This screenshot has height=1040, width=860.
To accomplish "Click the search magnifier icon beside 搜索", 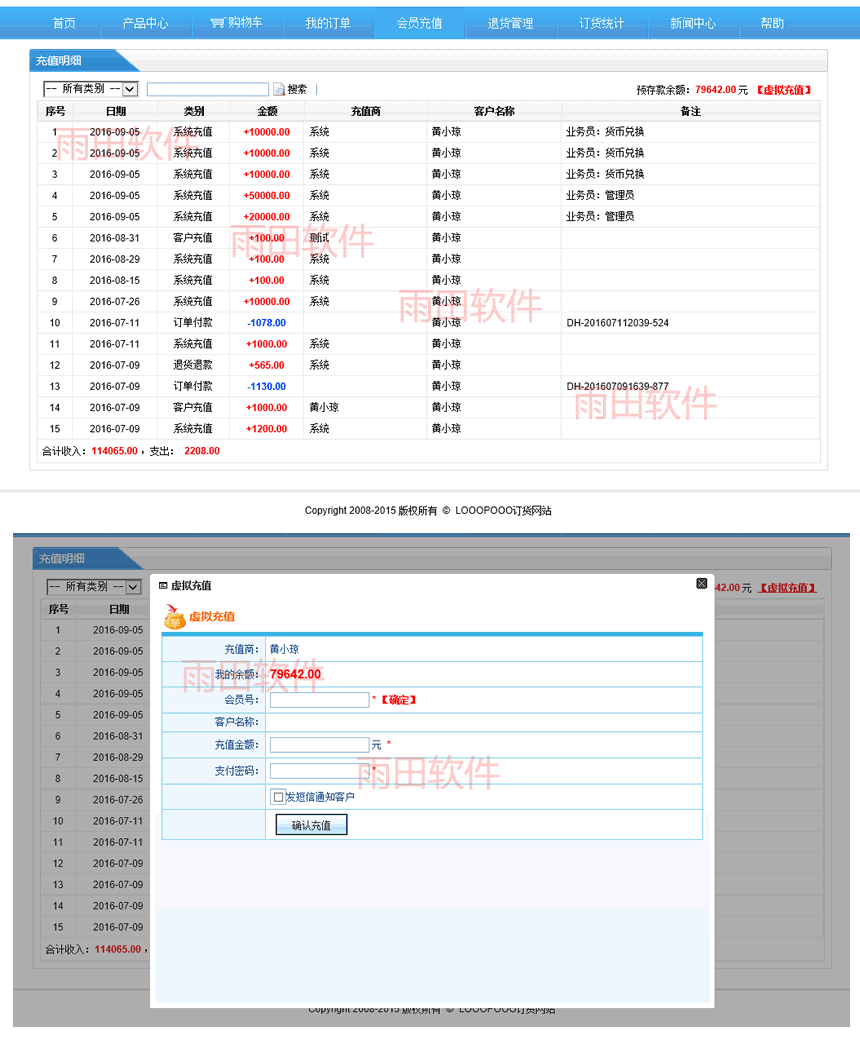I will 279,90.
